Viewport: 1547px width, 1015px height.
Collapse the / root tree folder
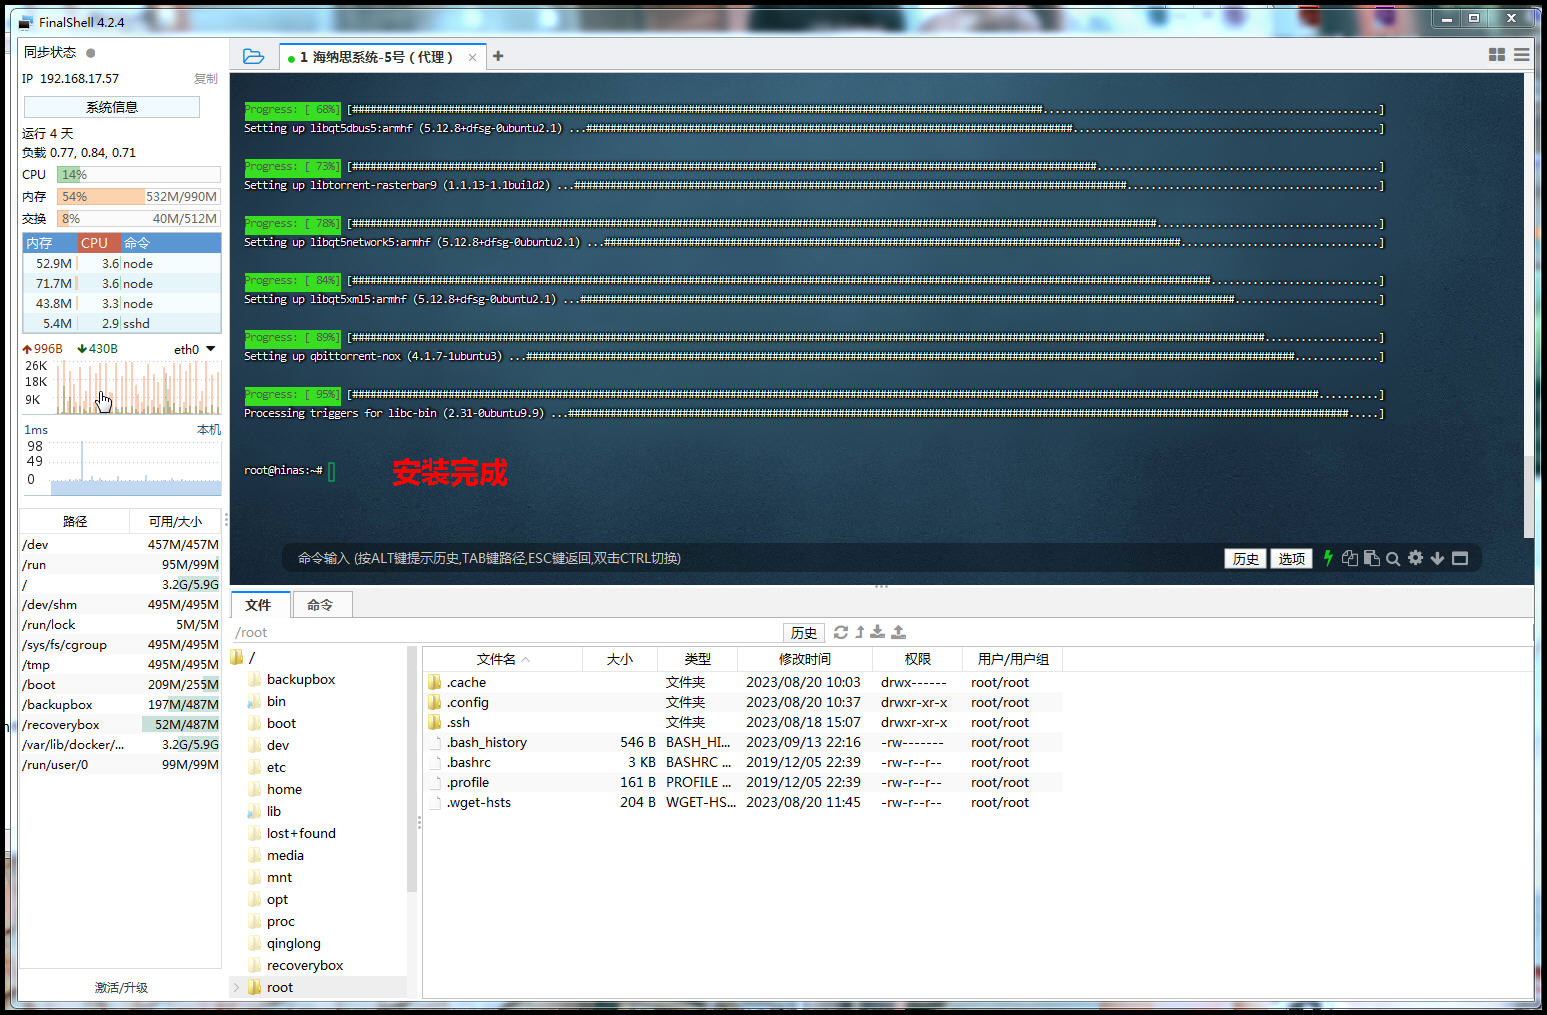click(237, 657)
